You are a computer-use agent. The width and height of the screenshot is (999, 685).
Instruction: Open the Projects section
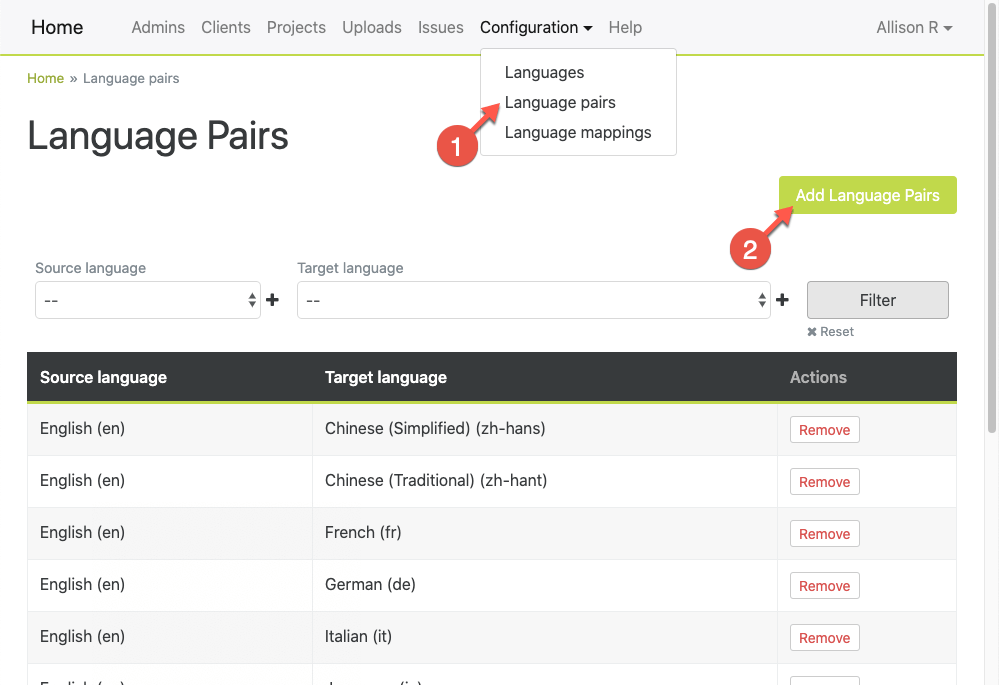296,27
